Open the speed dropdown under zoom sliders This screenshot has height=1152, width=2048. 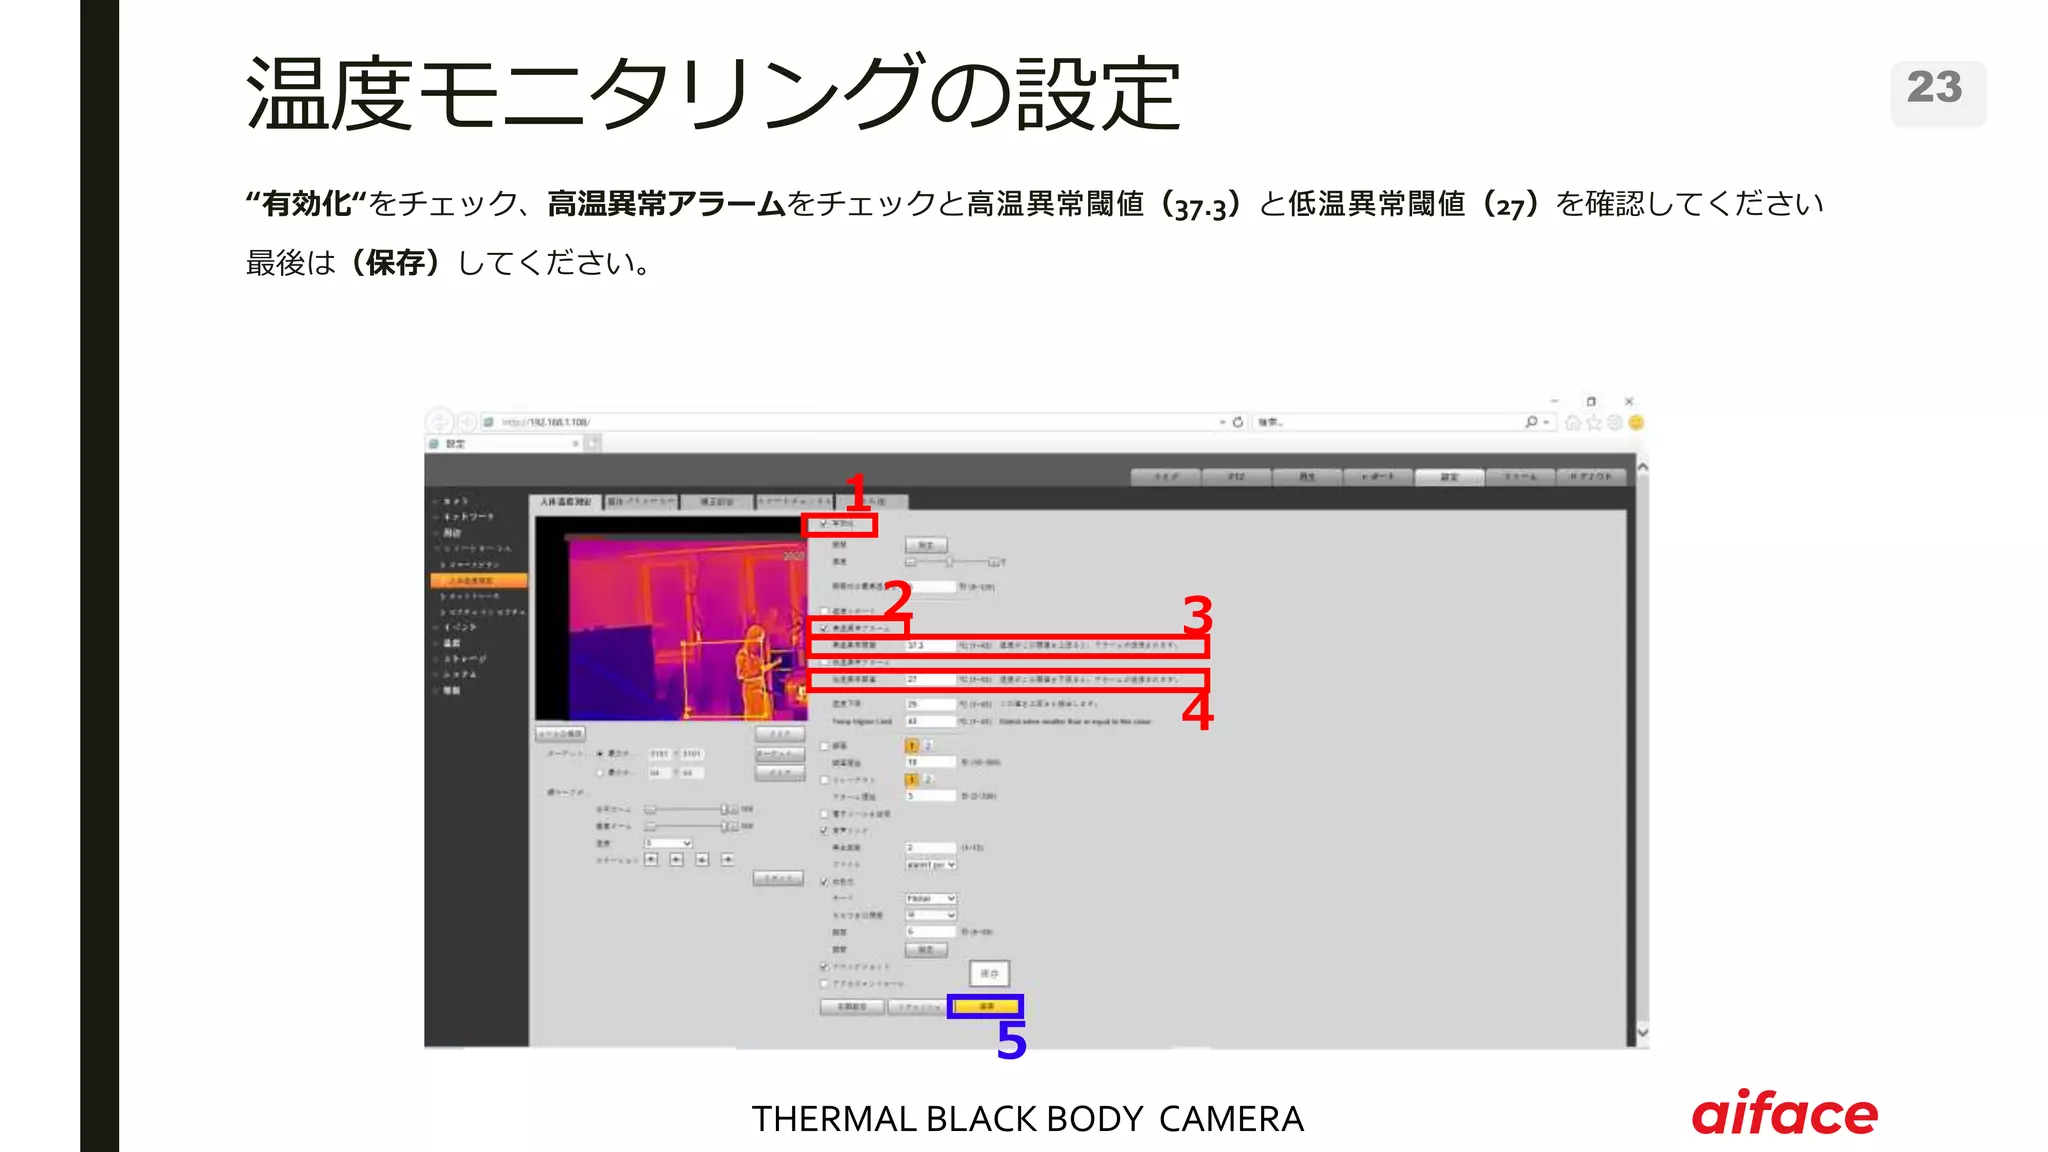[x=668, y=843]
